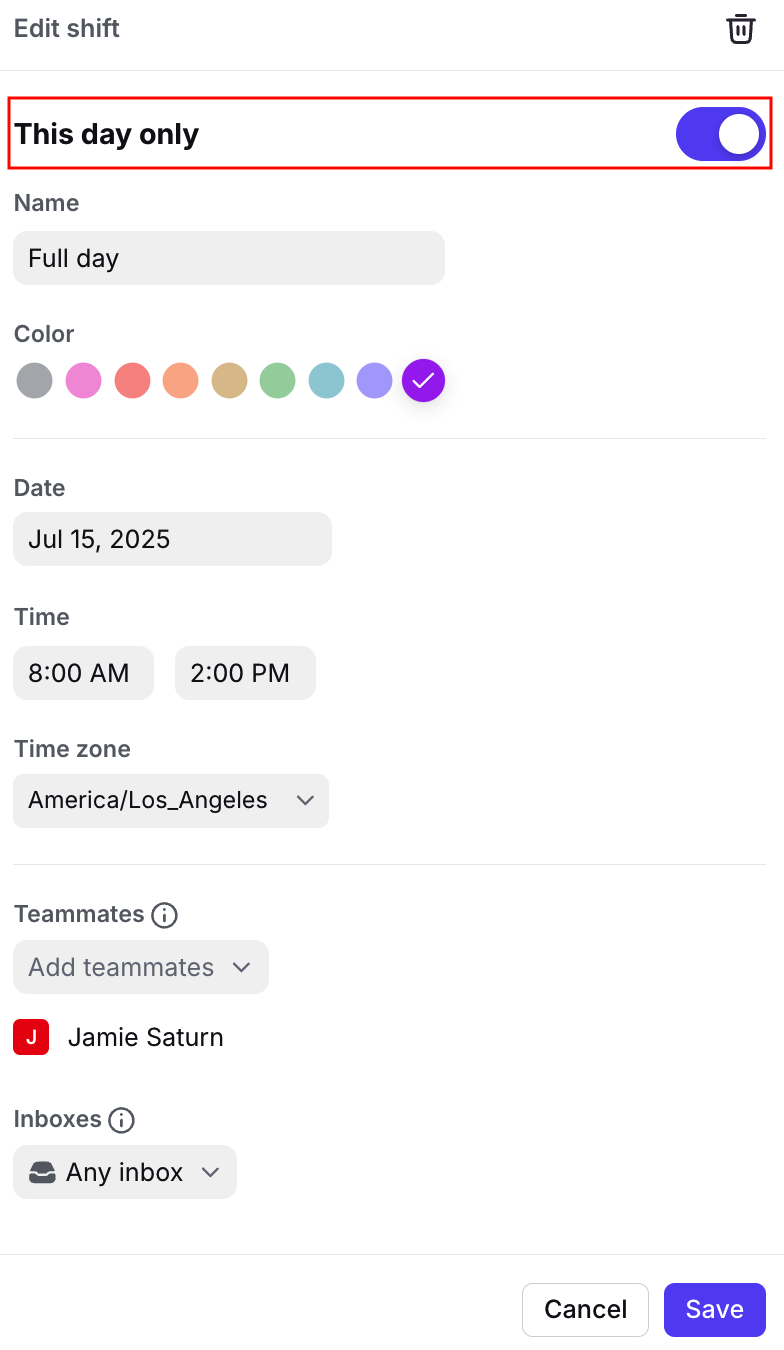Open the Any inbox dropdown
Viewport: 784px width, 1350px height.
click(x=125, y=1172)
